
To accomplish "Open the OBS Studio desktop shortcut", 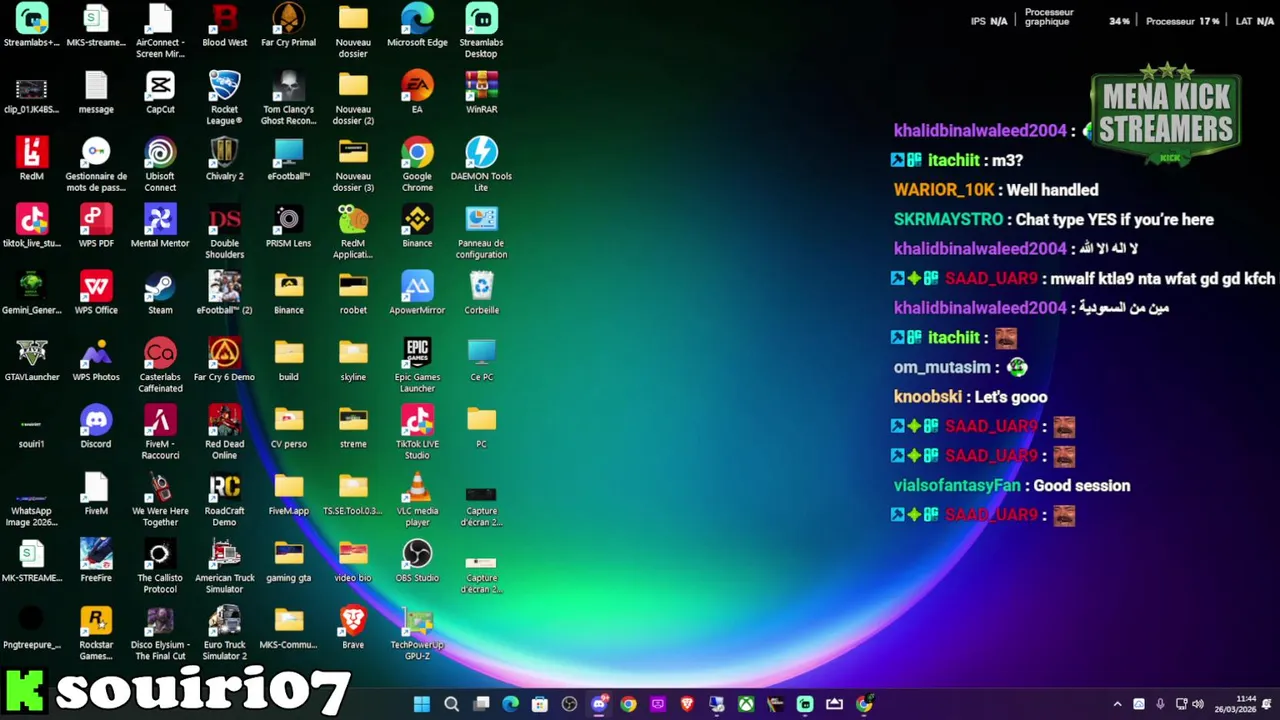I will coord(417,561).
